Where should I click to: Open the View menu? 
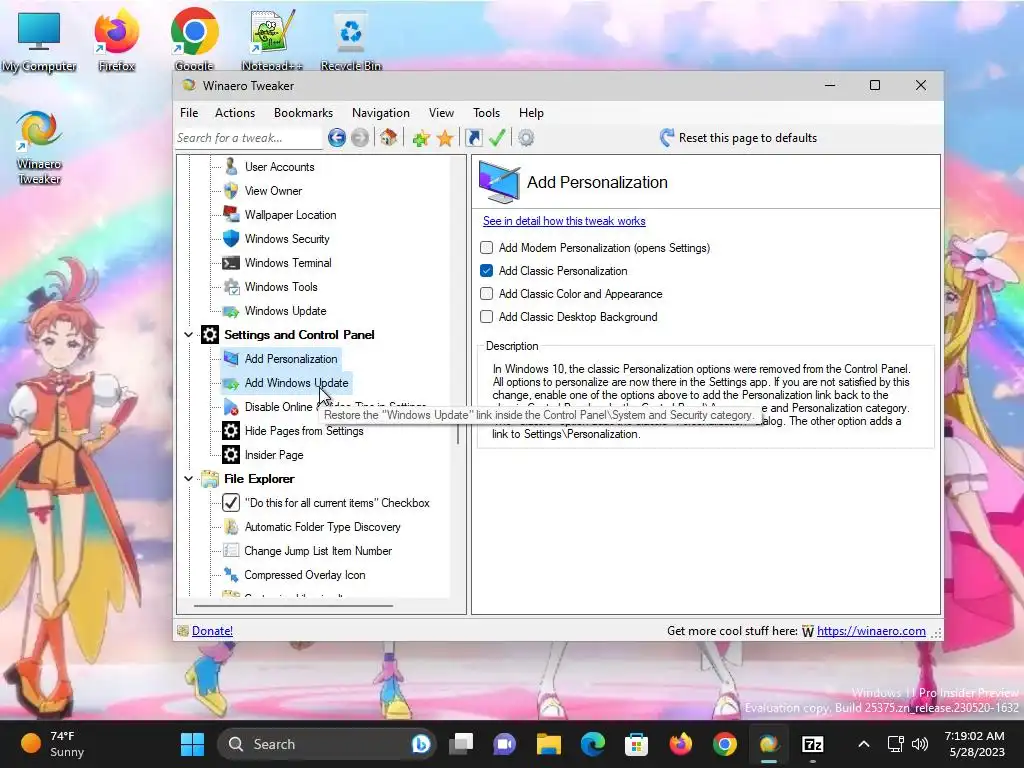441,113
